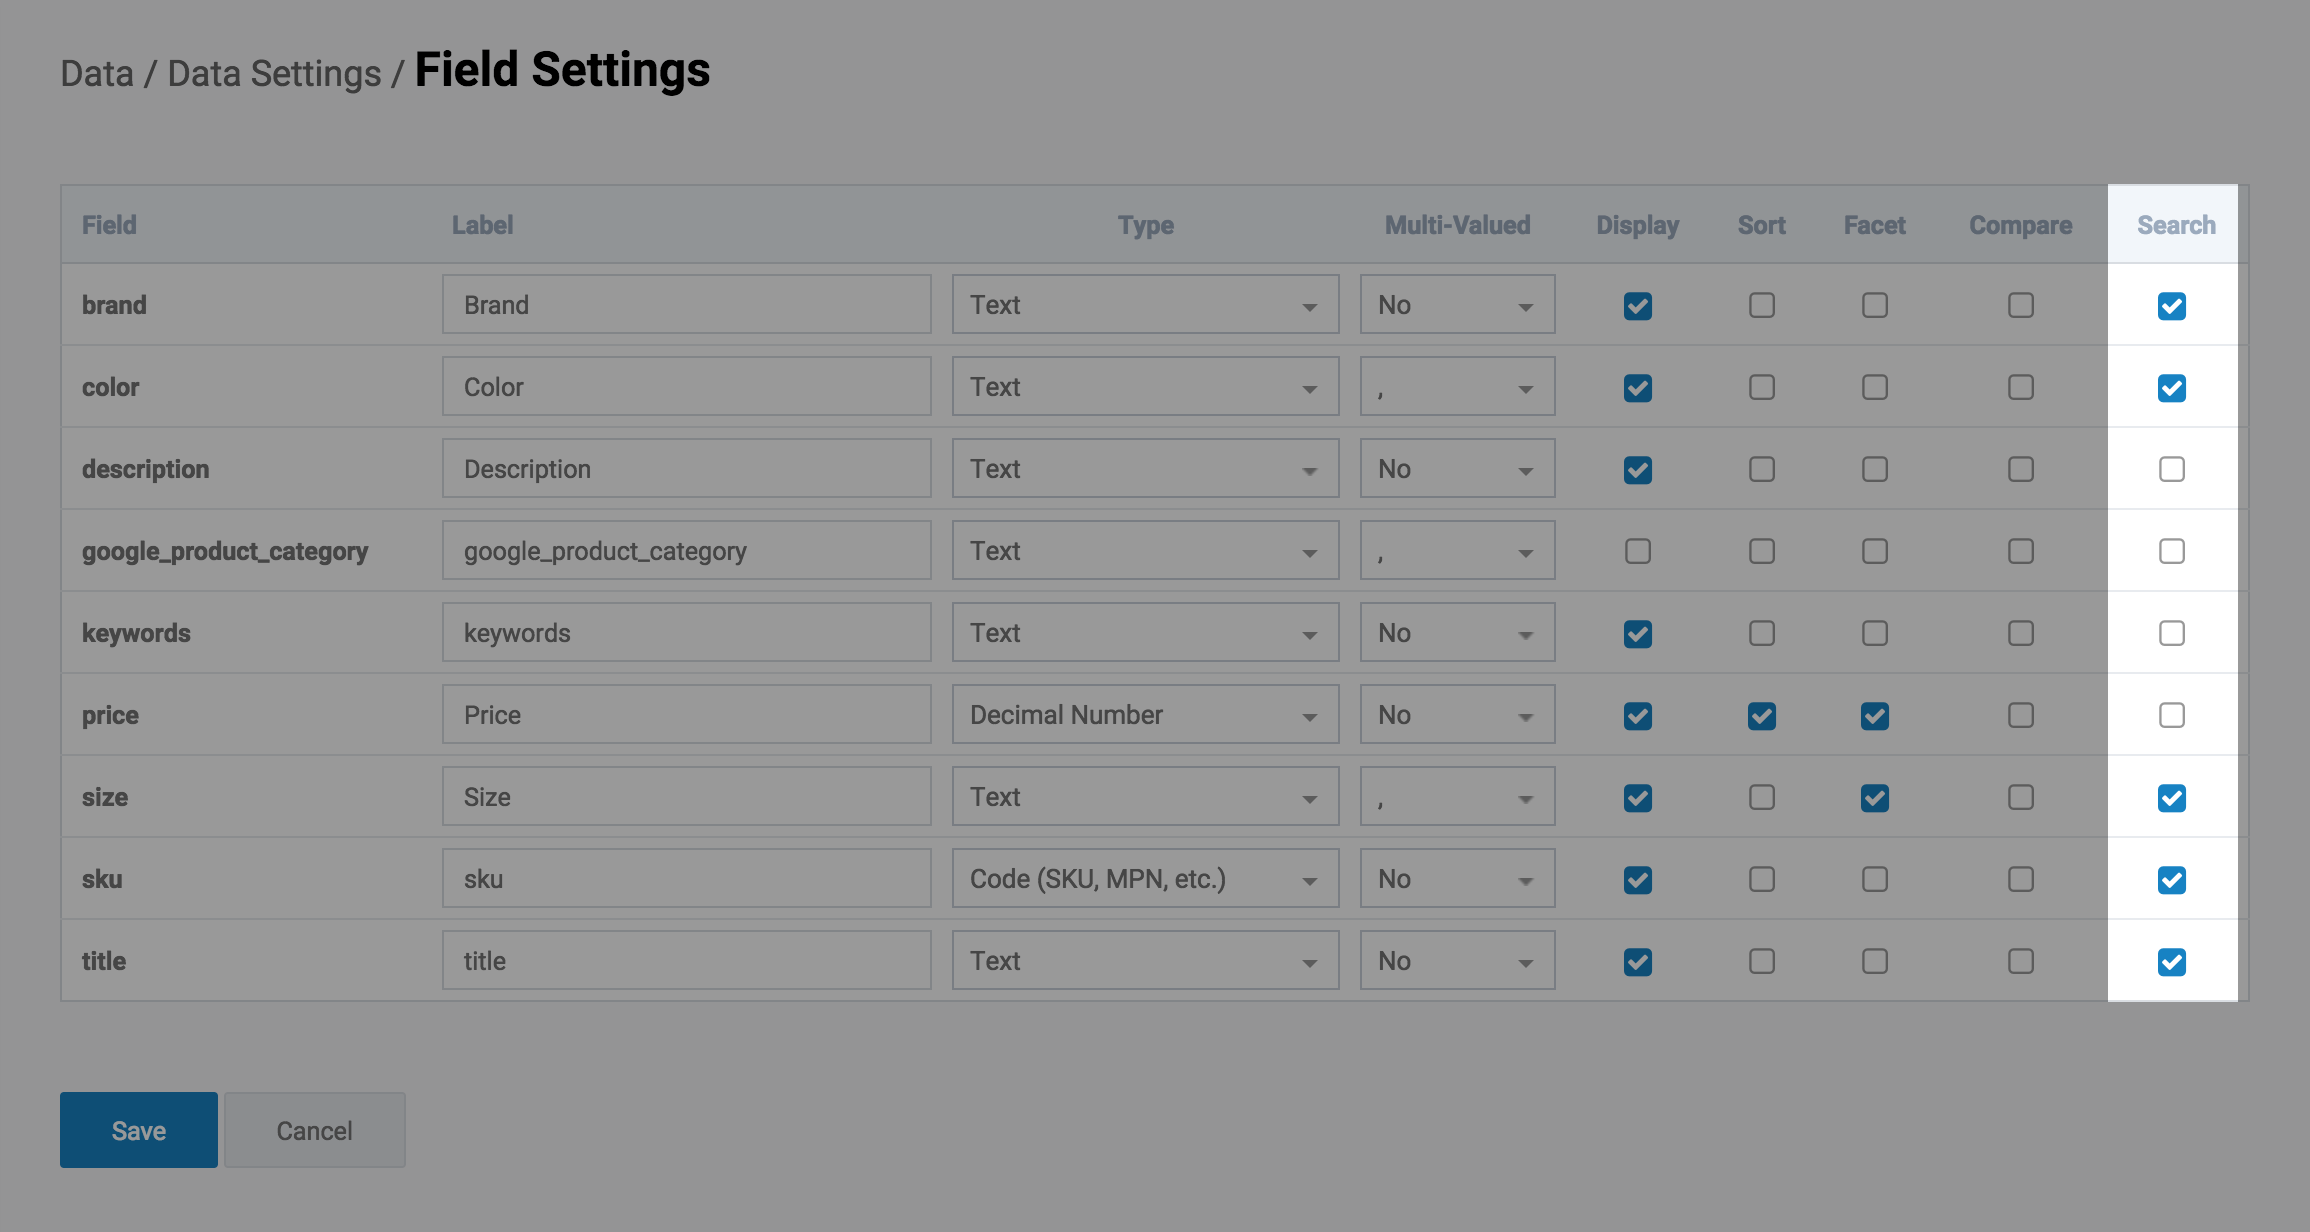Open the Data breadcrumb link
The image size is (2310, 1232).
click(x=97, y=74)
